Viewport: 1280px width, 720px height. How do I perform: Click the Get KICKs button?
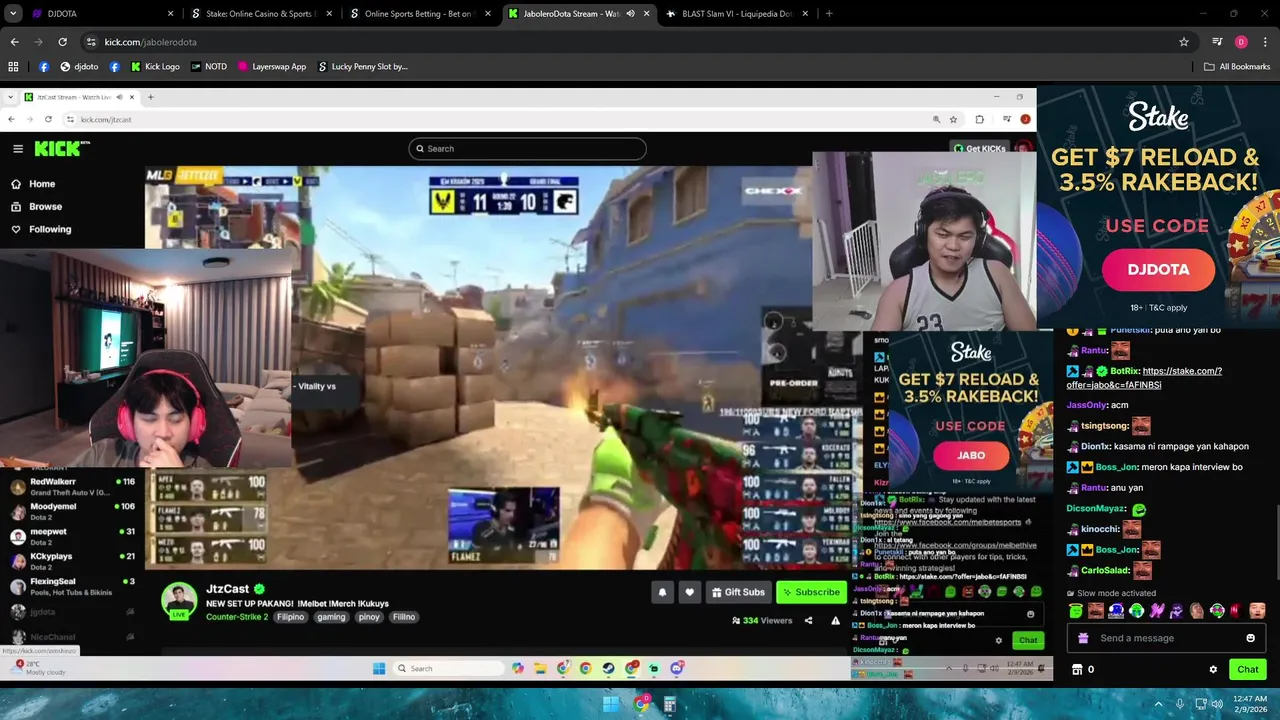click(979, 149)
